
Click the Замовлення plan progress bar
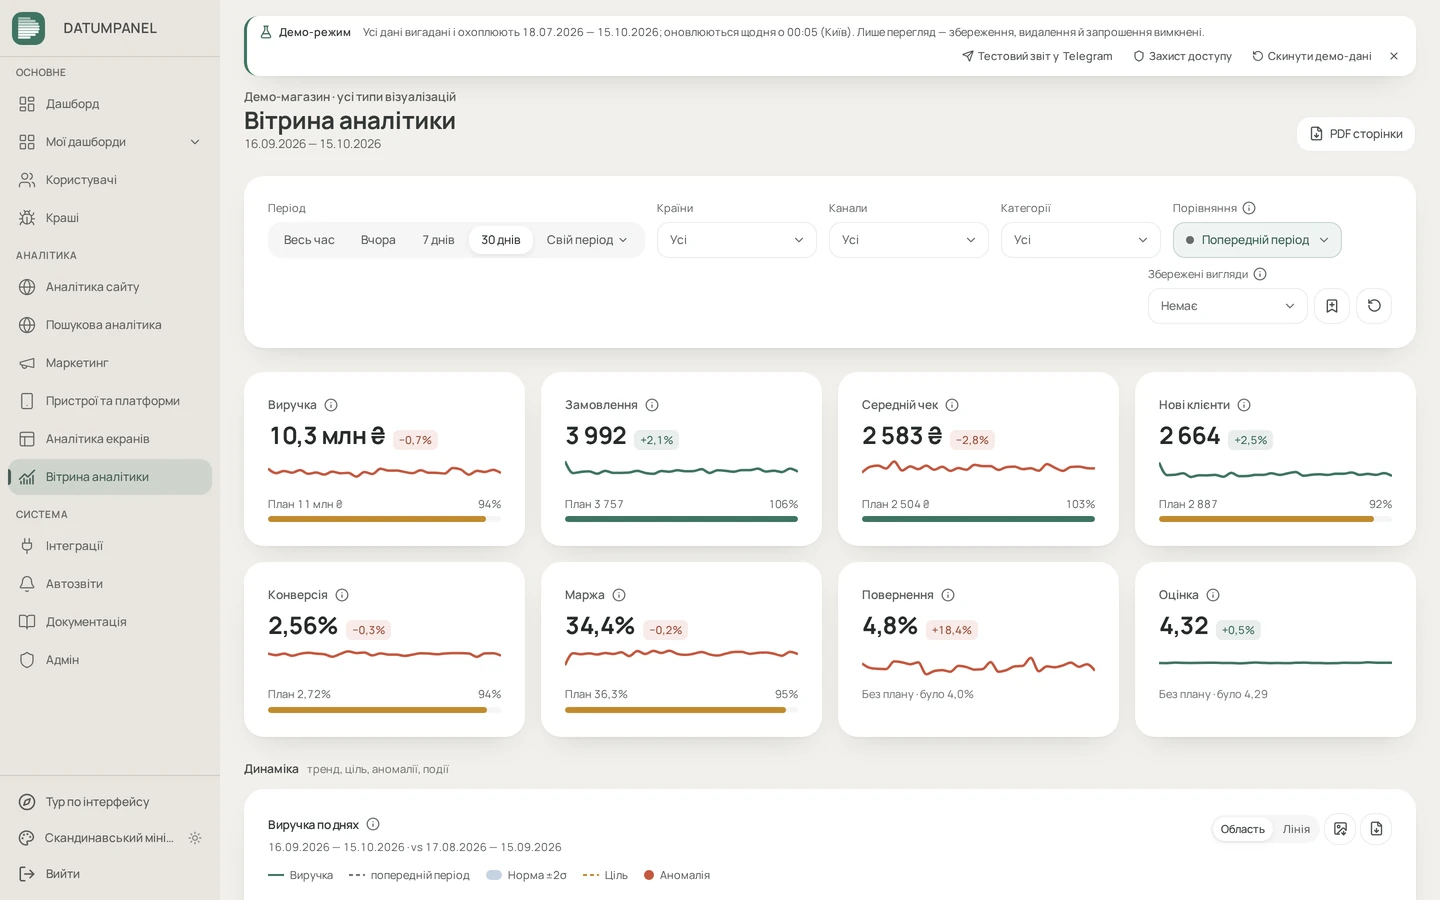[x=681, y=519]
